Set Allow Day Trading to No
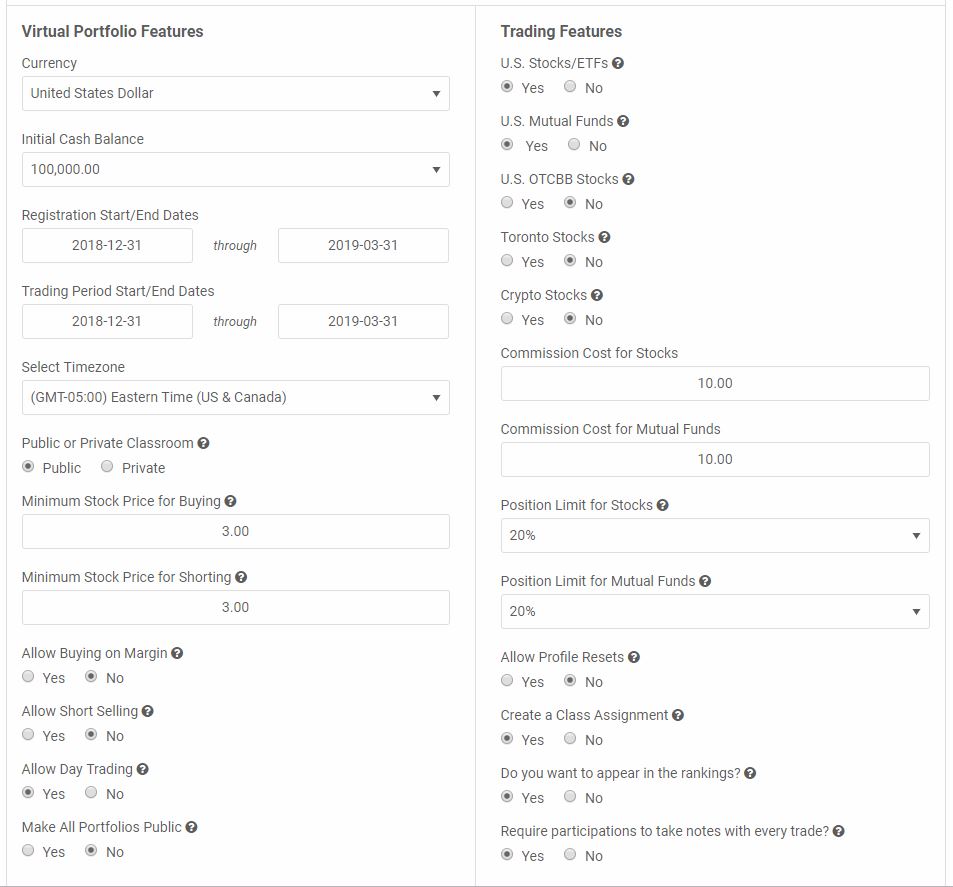The height and width of the screenshot is (887, 953). tap(91, 792)
